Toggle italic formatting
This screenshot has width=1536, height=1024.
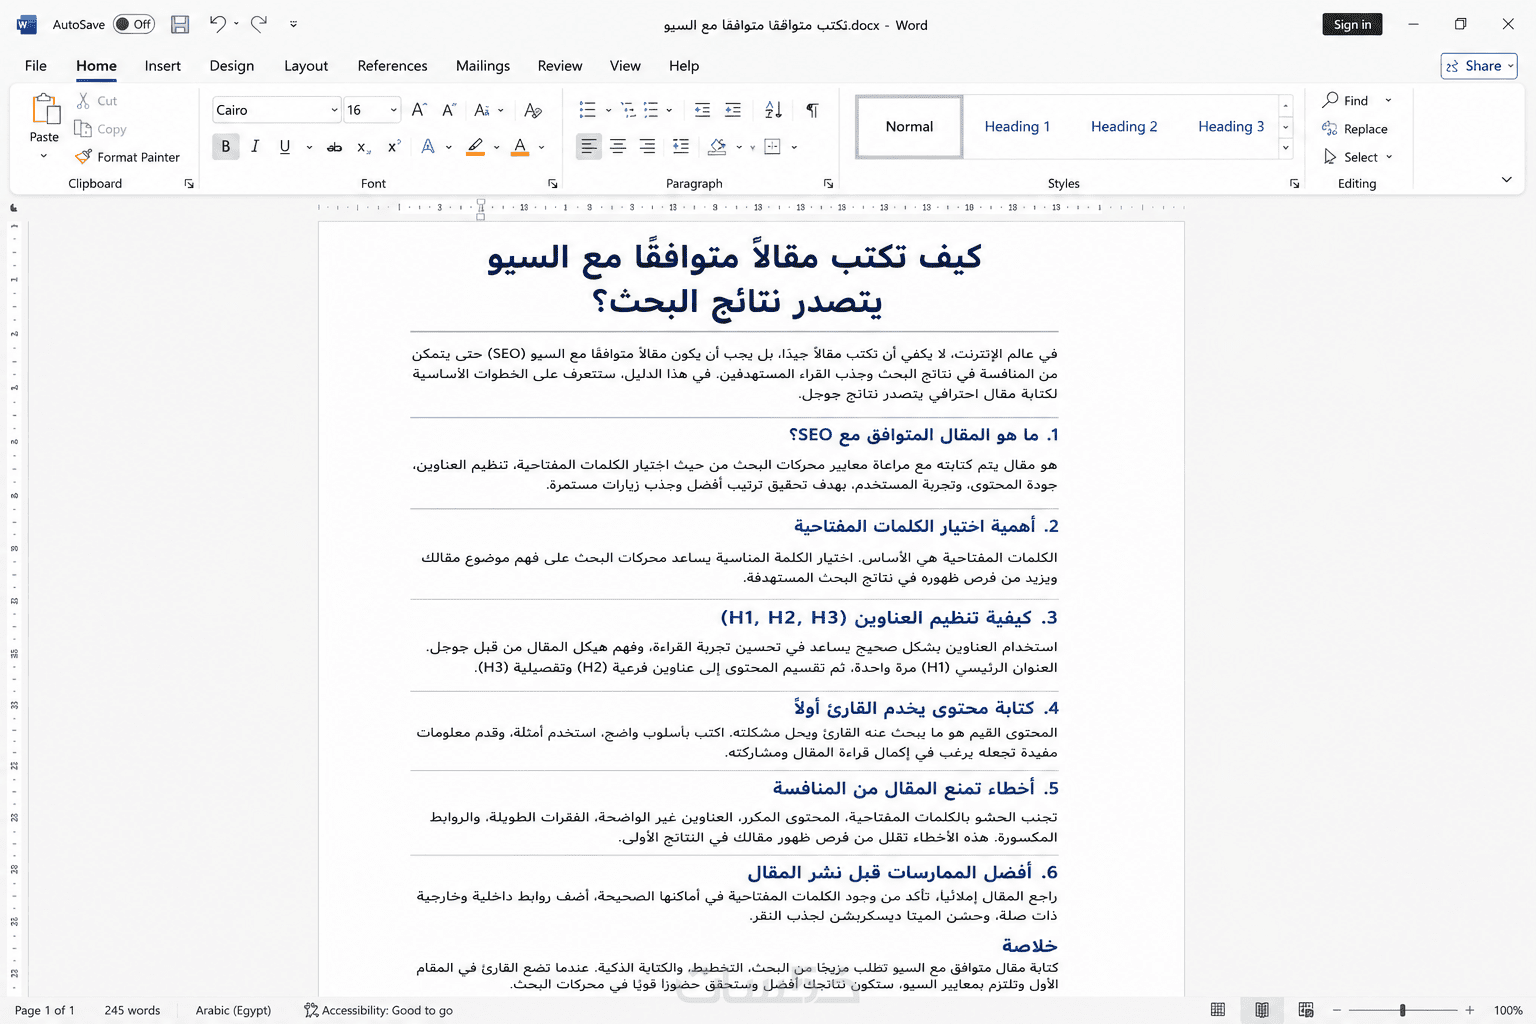[x=255, y=147]
